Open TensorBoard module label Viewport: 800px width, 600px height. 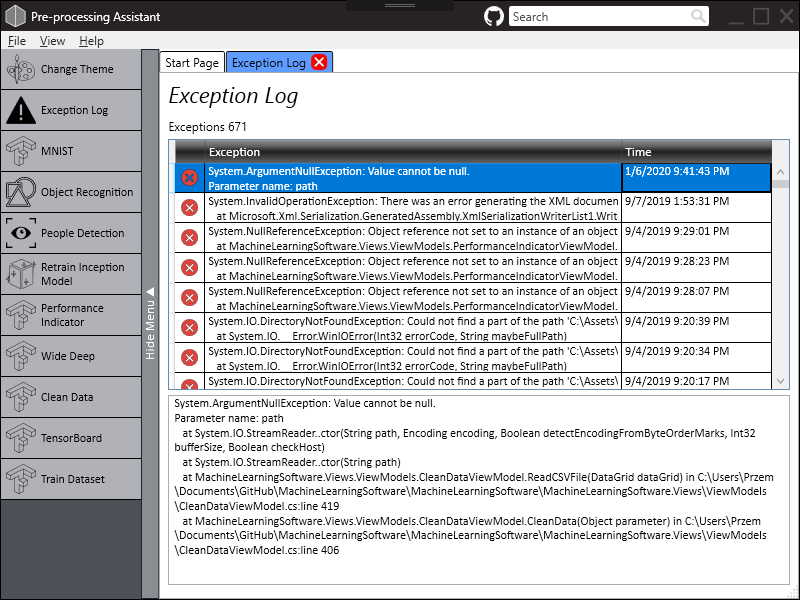71,438
